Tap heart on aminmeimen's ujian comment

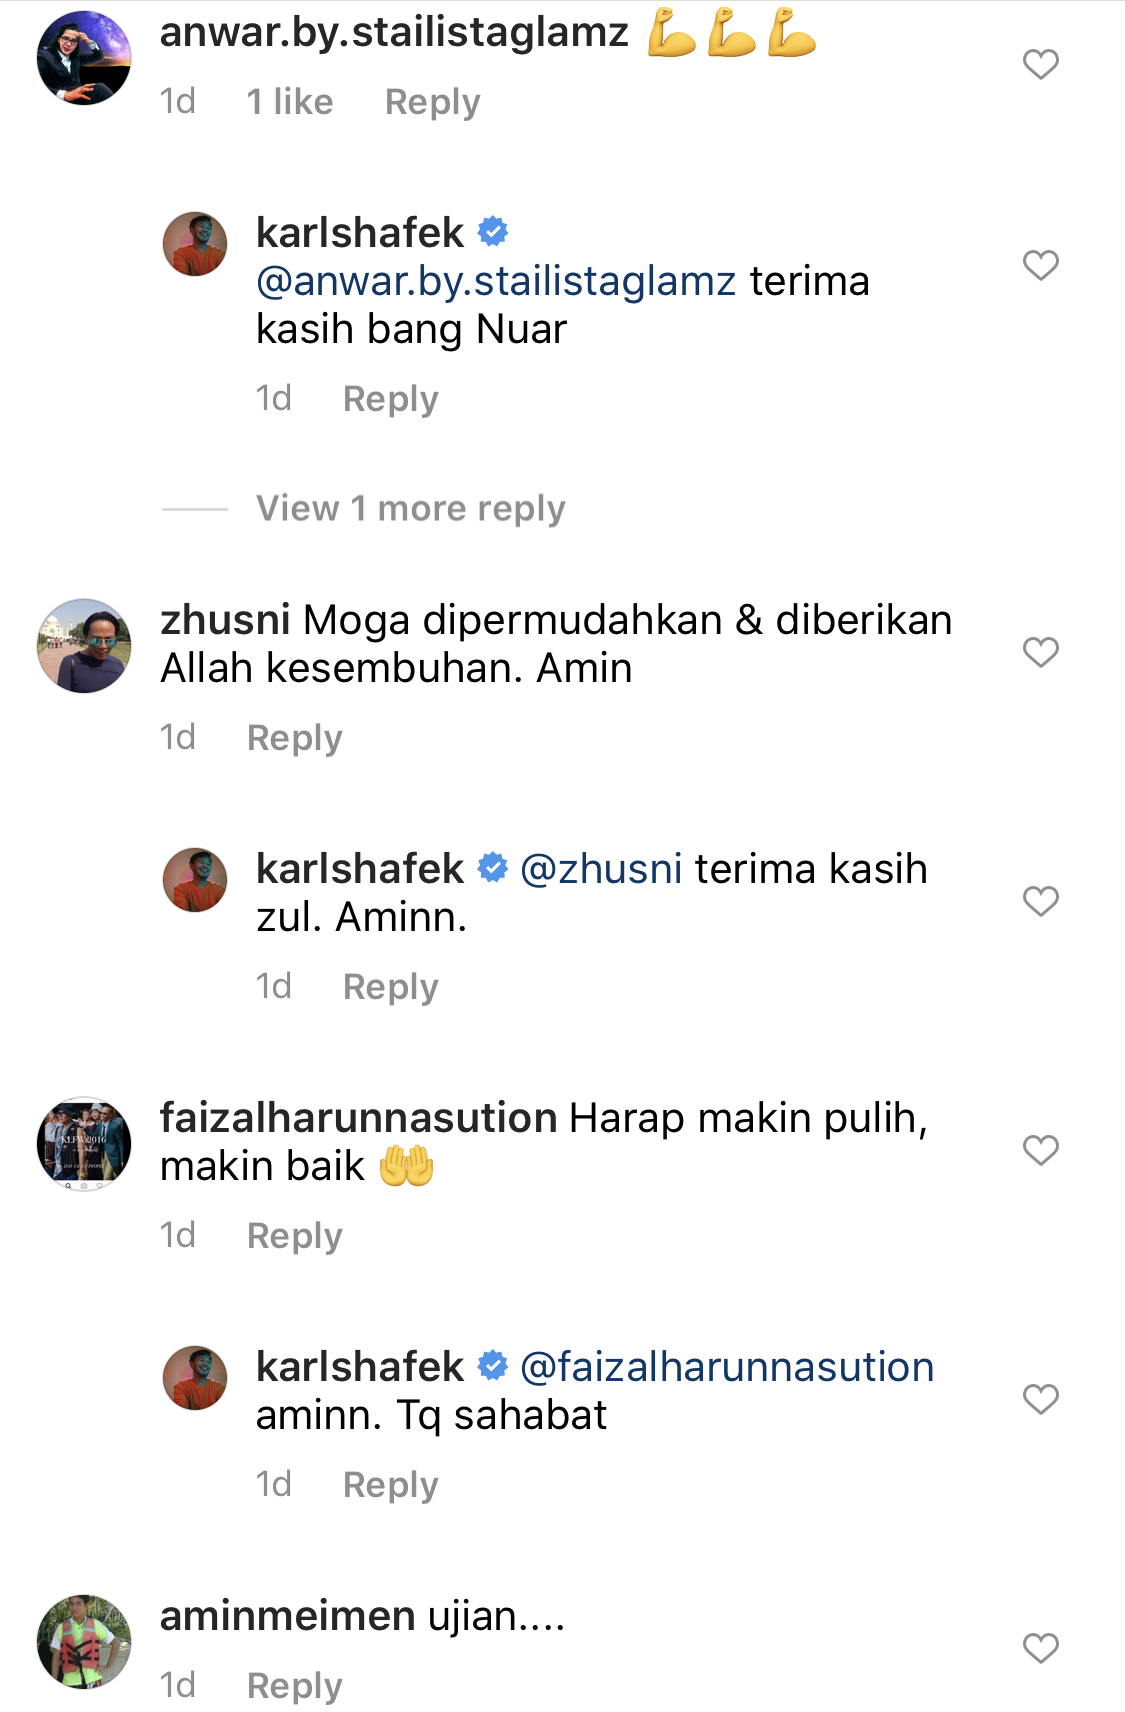(x=1040, y=1648)
